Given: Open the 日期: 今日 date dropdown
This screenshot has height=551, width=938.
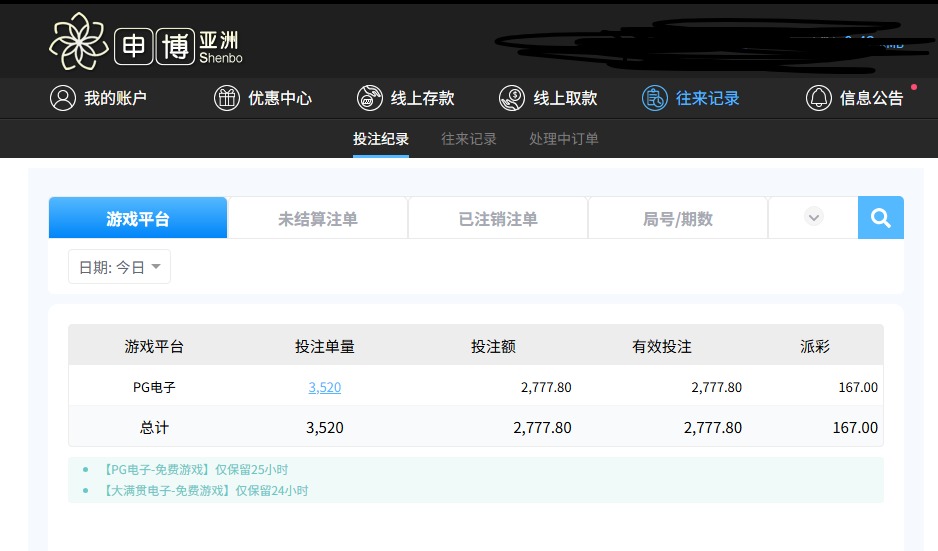Looking at the screenshot, I should click(x=119, y=267).
